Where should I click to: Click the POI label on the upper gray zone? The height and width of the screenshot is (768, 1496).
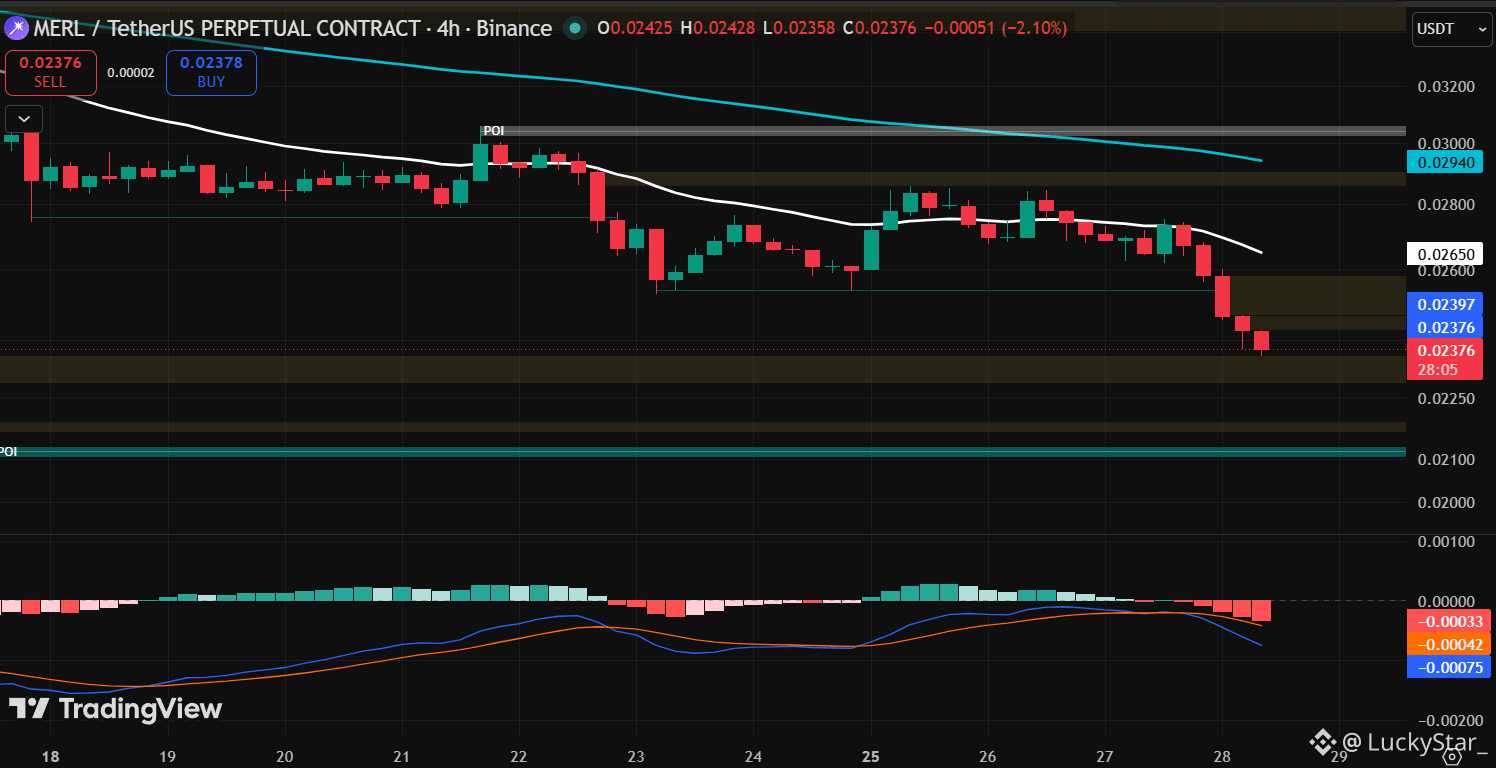493,131
